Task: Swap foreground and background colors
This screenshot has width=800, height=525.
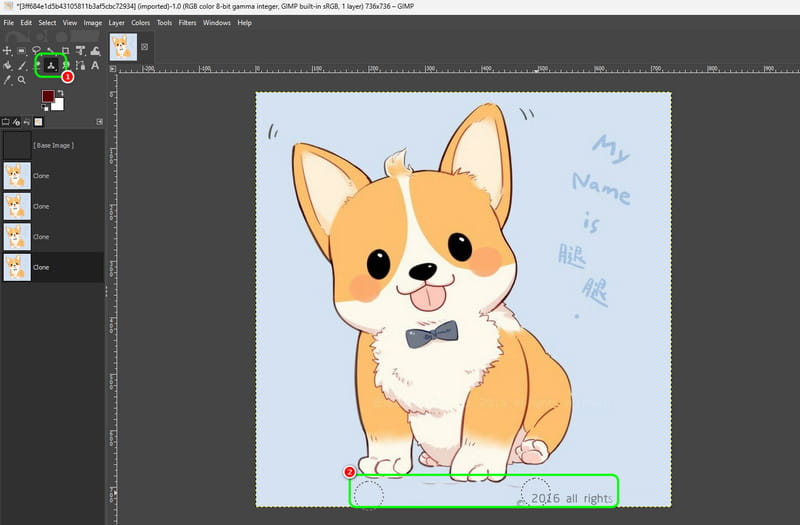Action: click(63, 92)
